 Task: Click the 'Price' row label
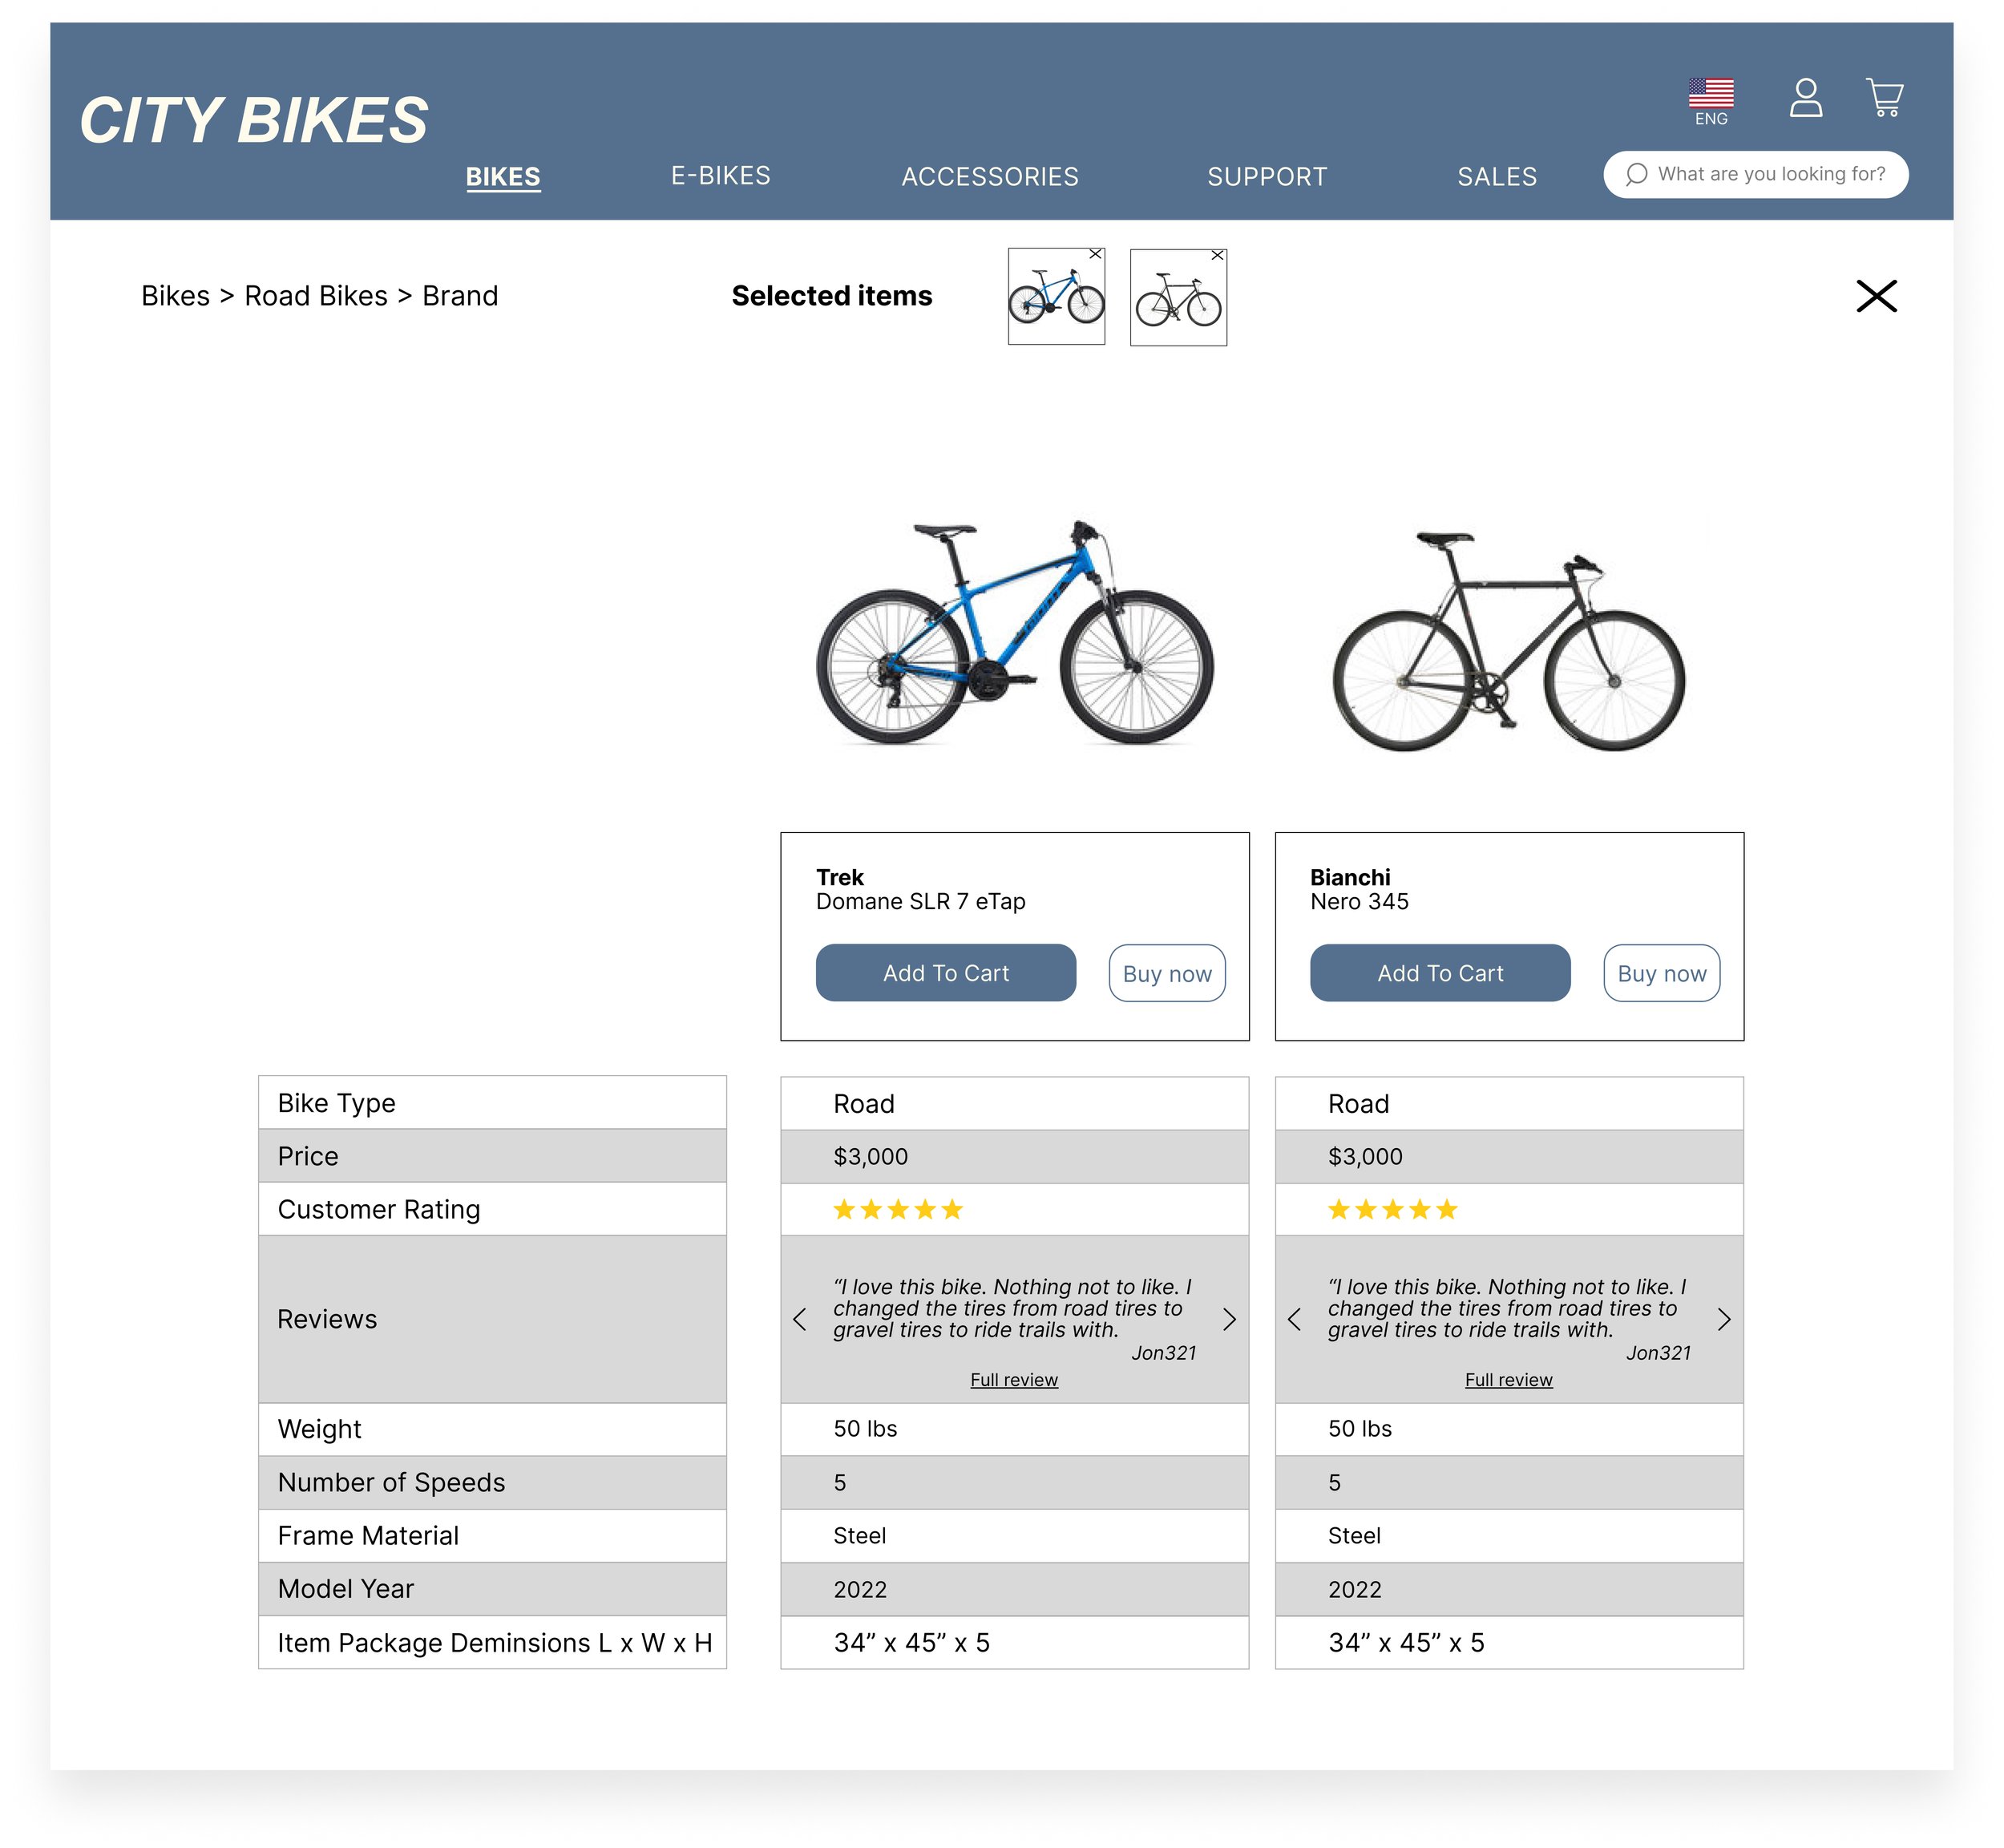click(308, 1156)
